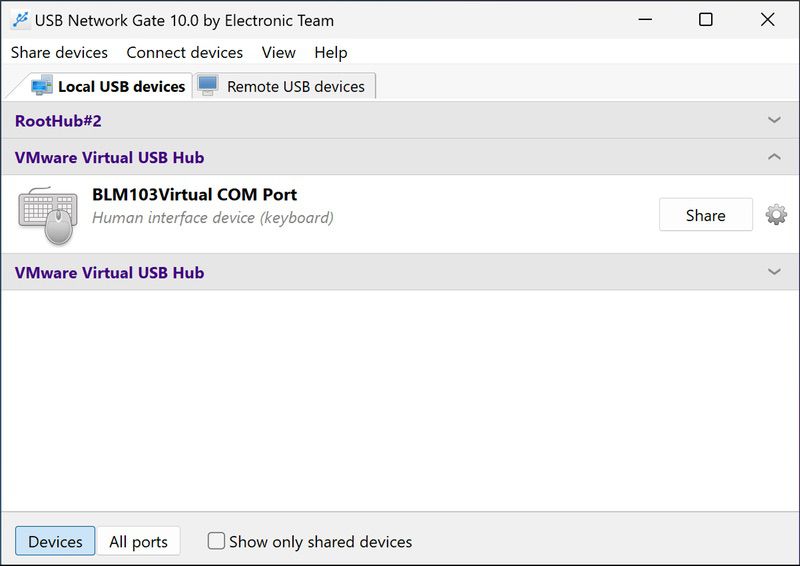Switch to Local USB devices tab
Screen dimensions: 800x566
(x=107, y=86)
